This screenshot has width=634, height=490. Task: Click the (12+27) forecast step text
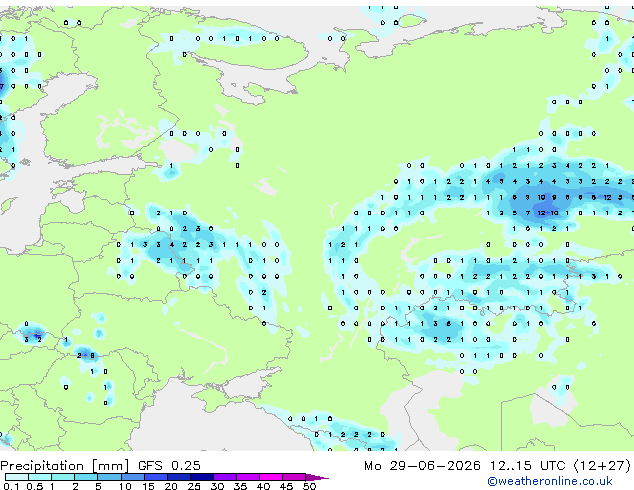[x=602, y=466]
